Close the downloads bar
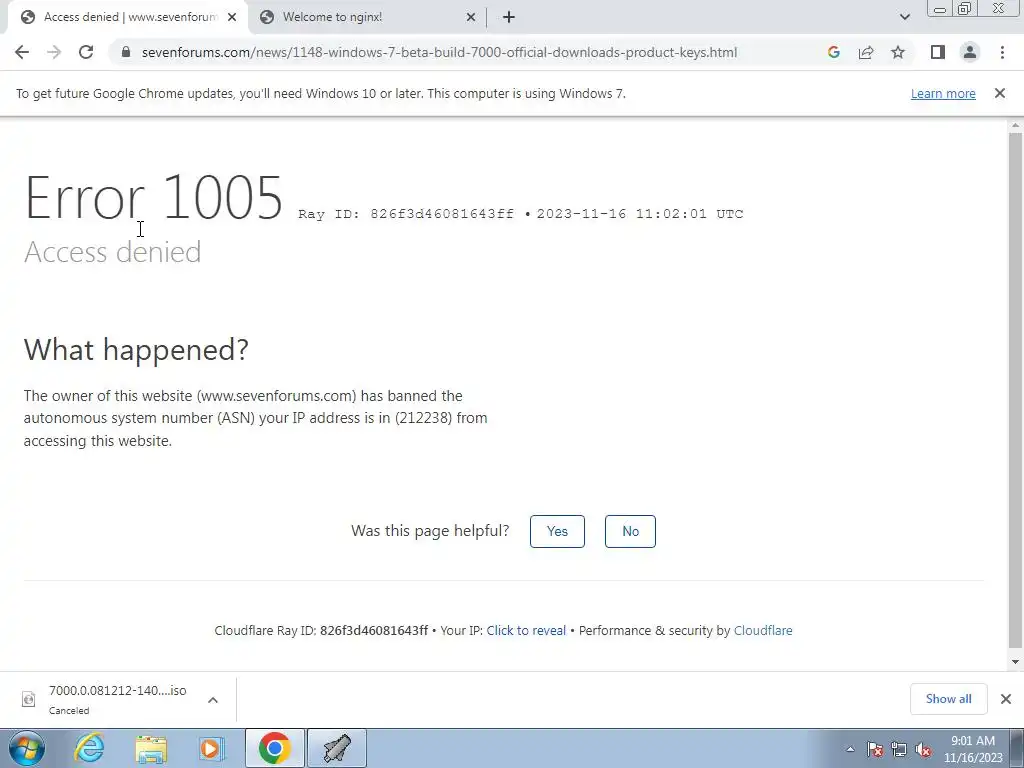This screenshot has width=1024, height=768. click(1006, 699)
